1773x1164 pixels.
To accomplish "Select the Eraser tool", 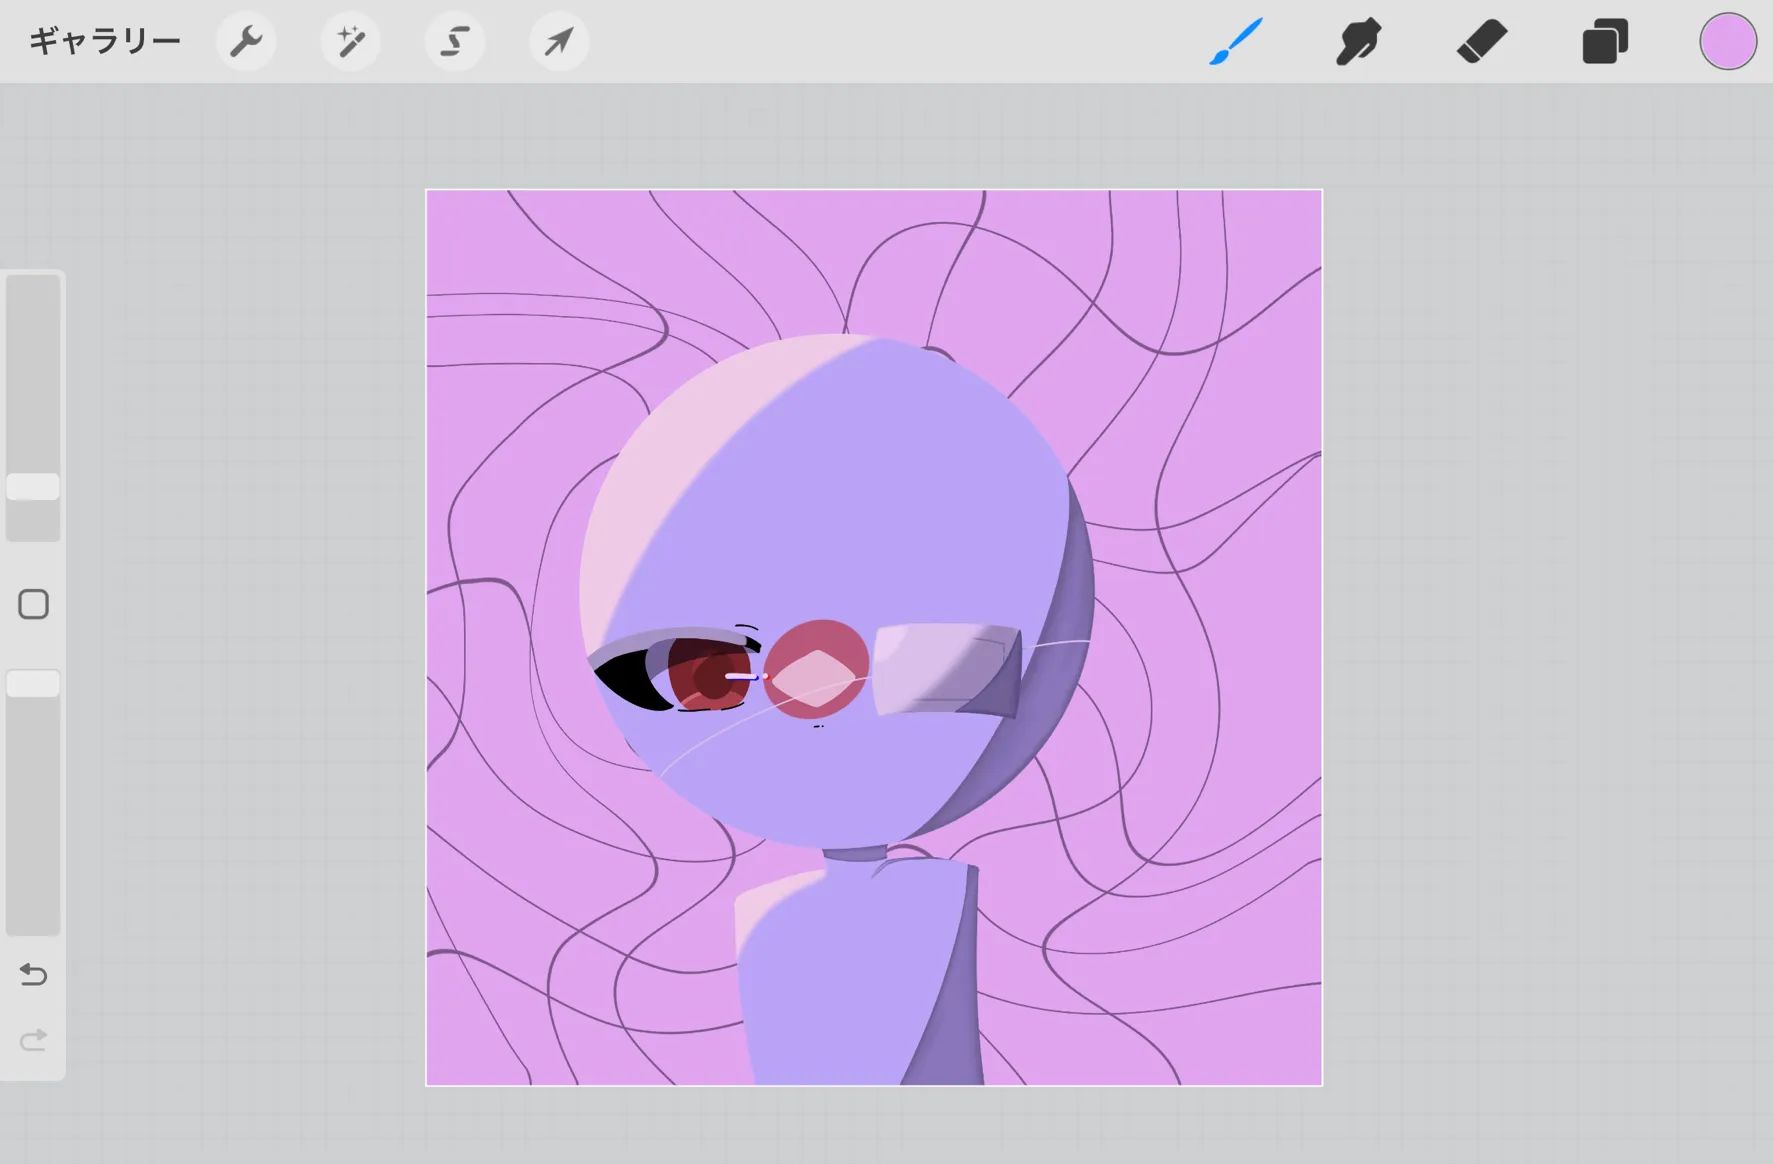I will [1481, 41].
